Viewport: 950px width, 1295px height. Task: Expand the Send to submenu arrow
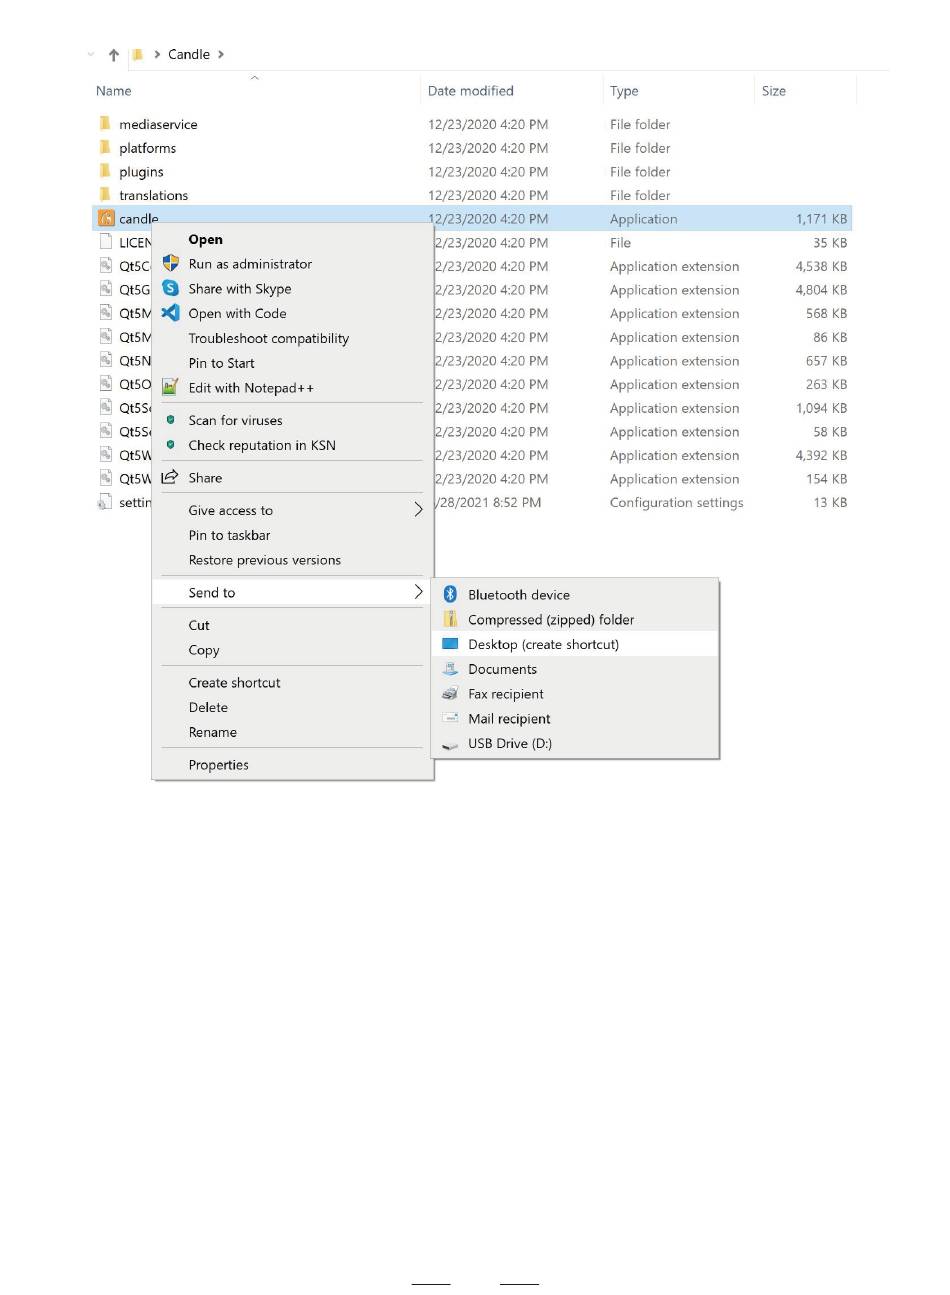point(418,592)
